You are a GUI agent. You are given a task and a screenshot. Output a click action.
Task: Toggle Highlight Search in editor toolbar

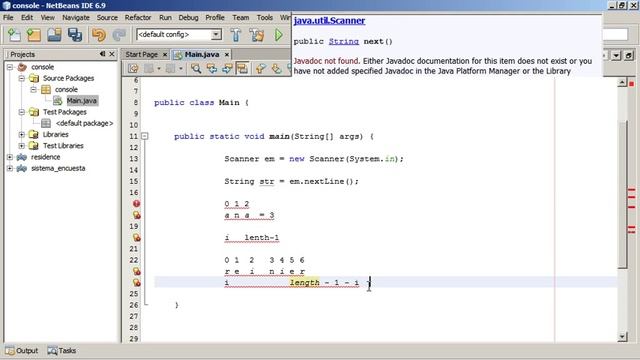tap(242, 69)
